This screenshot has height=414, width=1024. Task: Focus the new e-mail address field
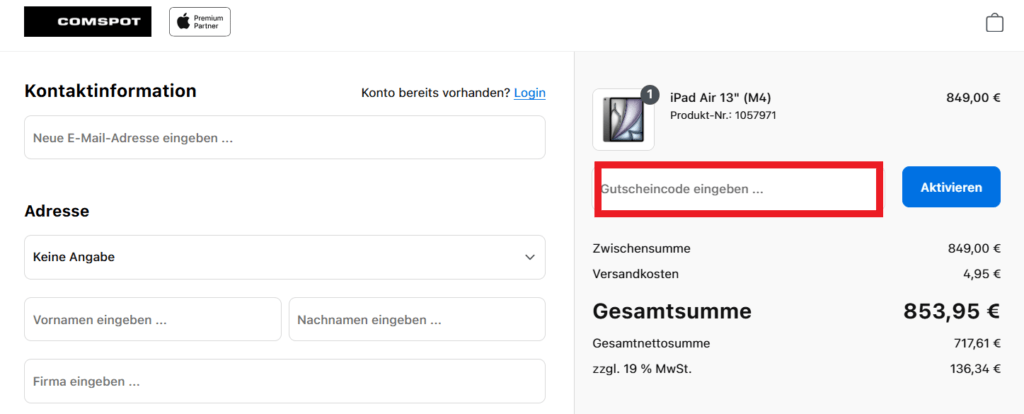[x=285, y=137]
